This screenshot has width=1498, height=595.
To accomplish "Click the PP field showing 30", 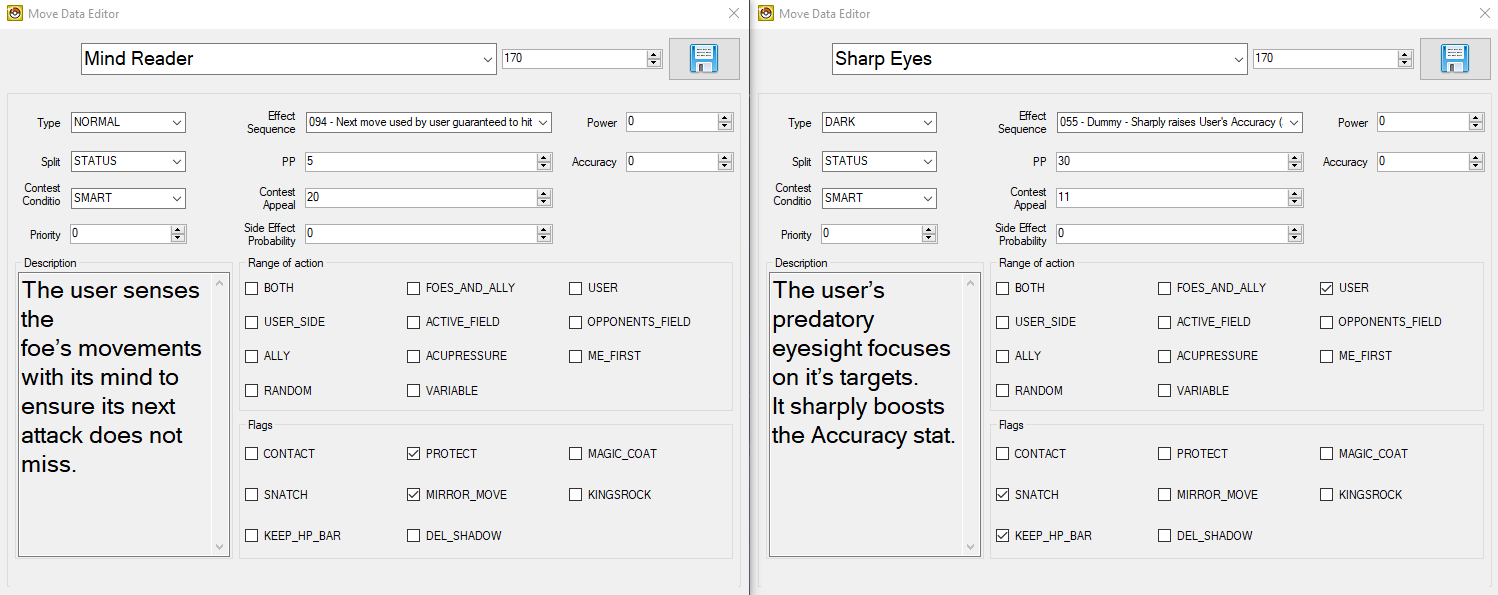I will [1170, 161].
